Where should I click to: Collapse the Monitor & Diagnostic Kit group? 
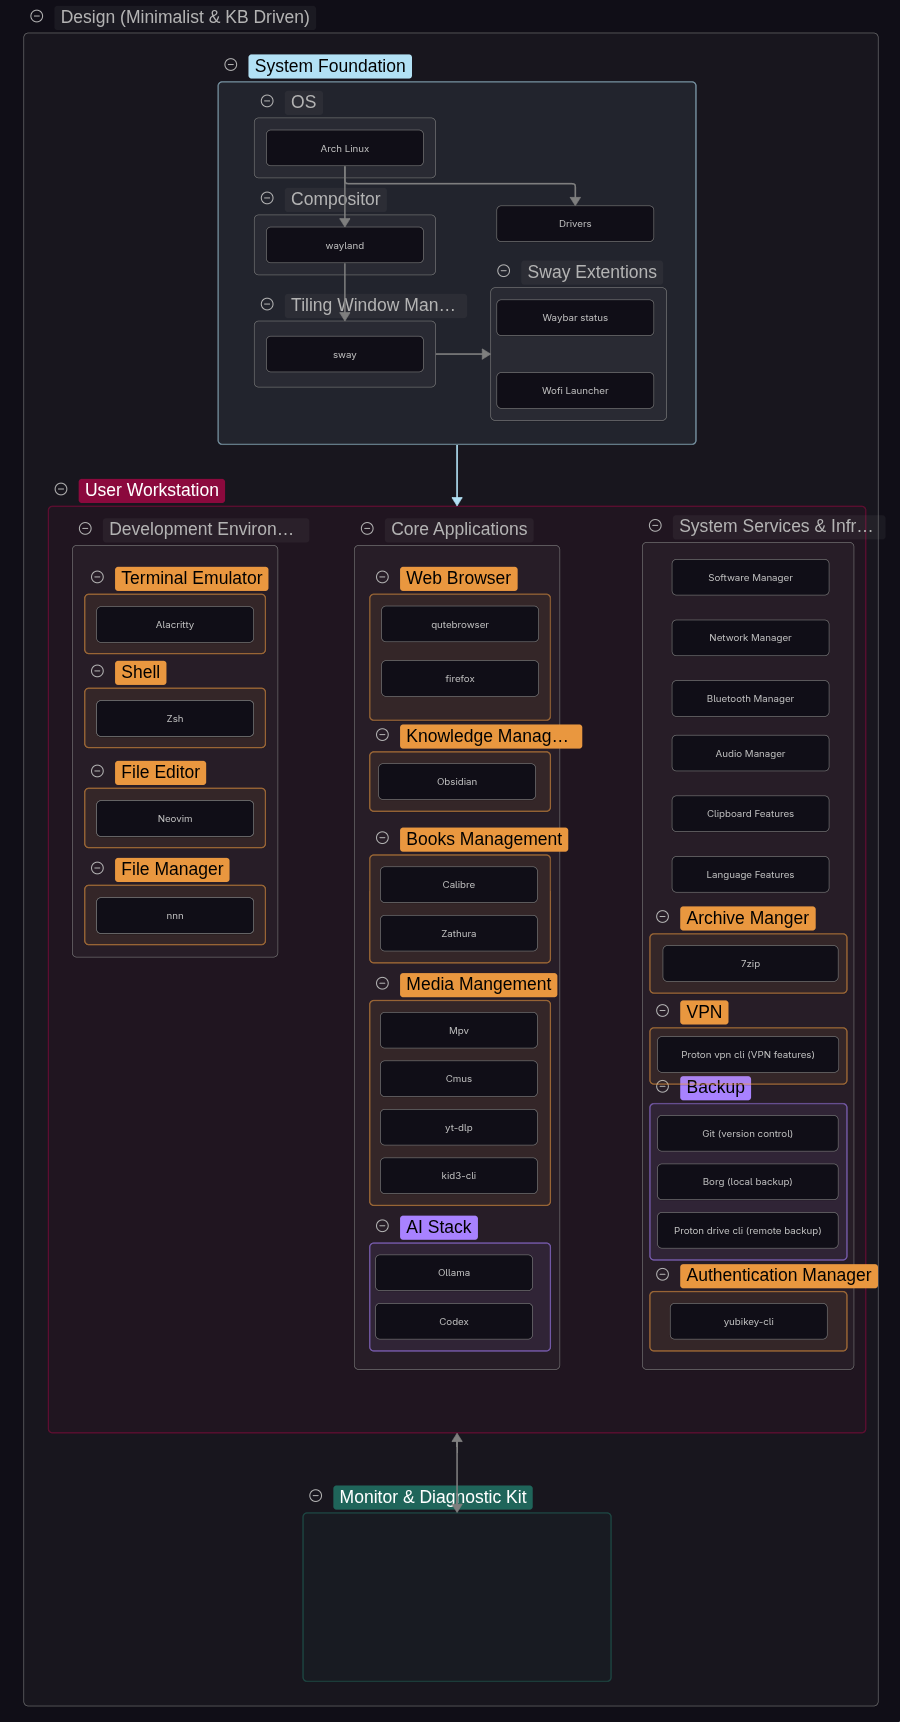[315, 1496]
